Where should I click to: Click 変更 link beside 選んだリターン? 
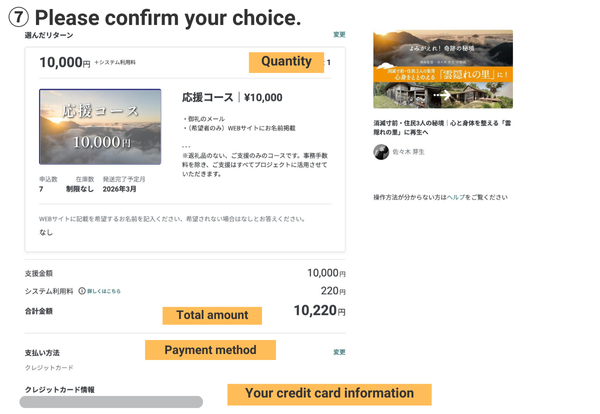339,35
